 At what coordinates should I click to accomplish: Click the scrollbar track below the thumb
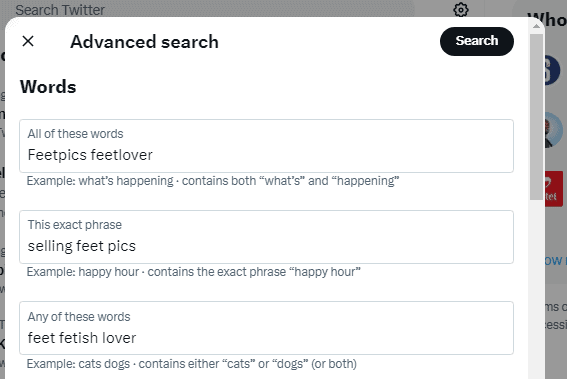coord(536,289)
